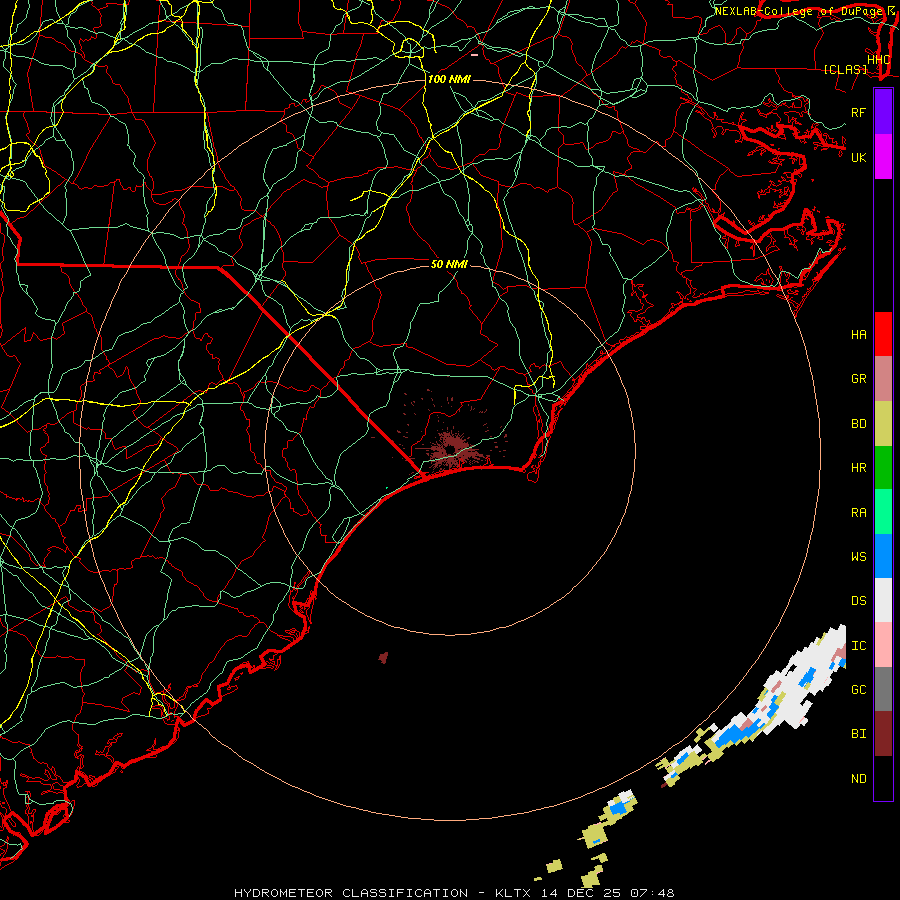Click the HHC product code text

(x=878, y=60)
